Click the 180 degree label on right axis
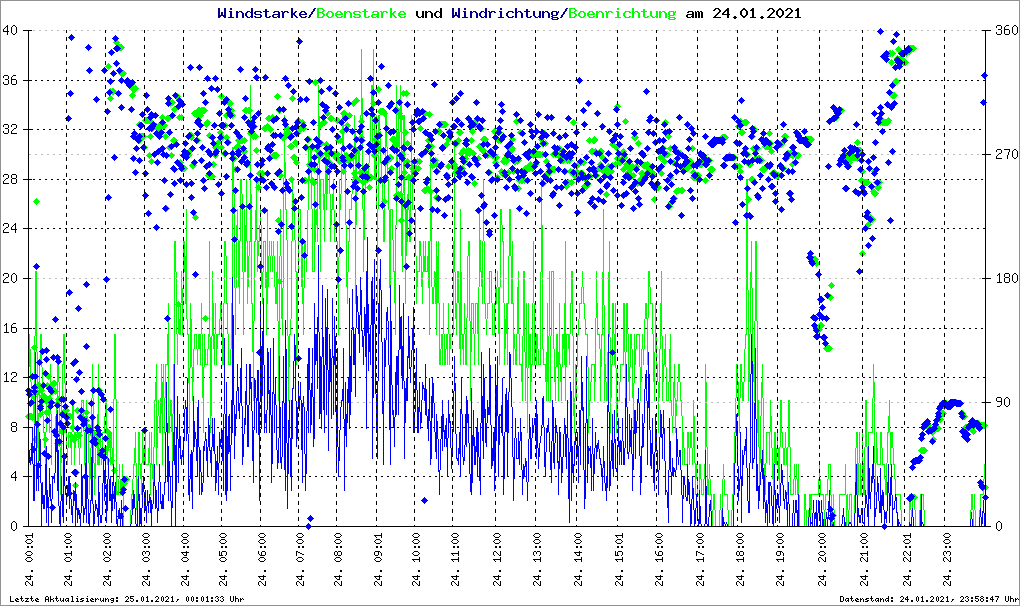This screenshot has height=606, width=1020. [1004, 279]
